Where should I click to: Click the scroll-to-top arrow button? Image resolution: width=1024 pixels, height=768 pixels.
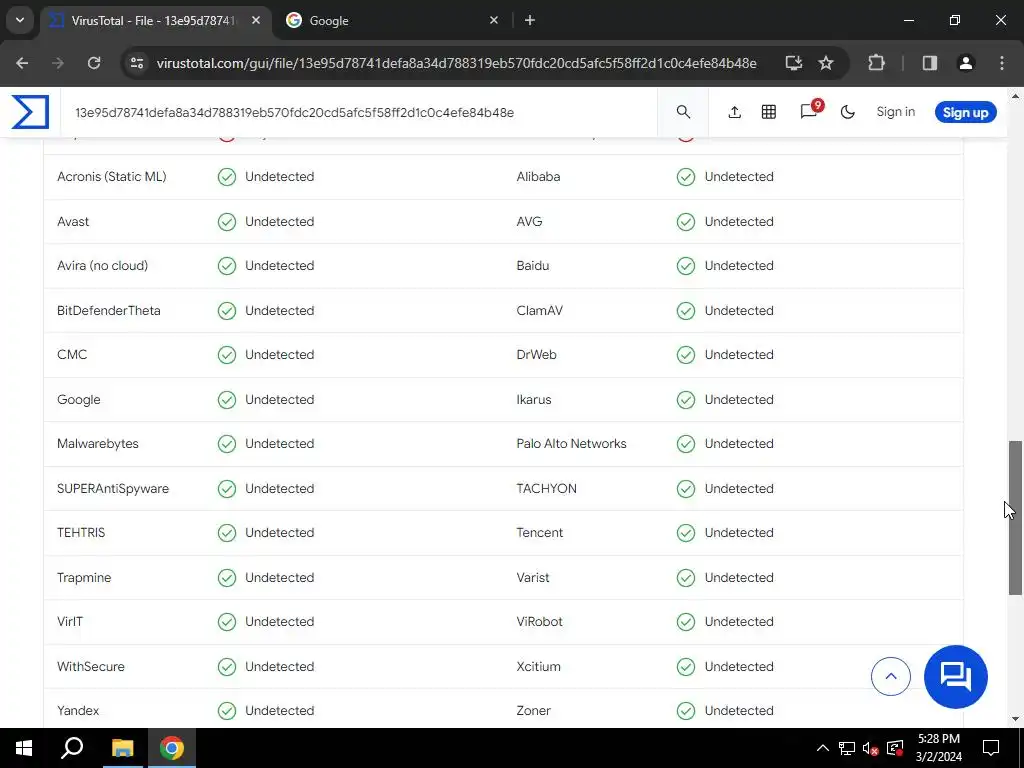pos(891,677)
